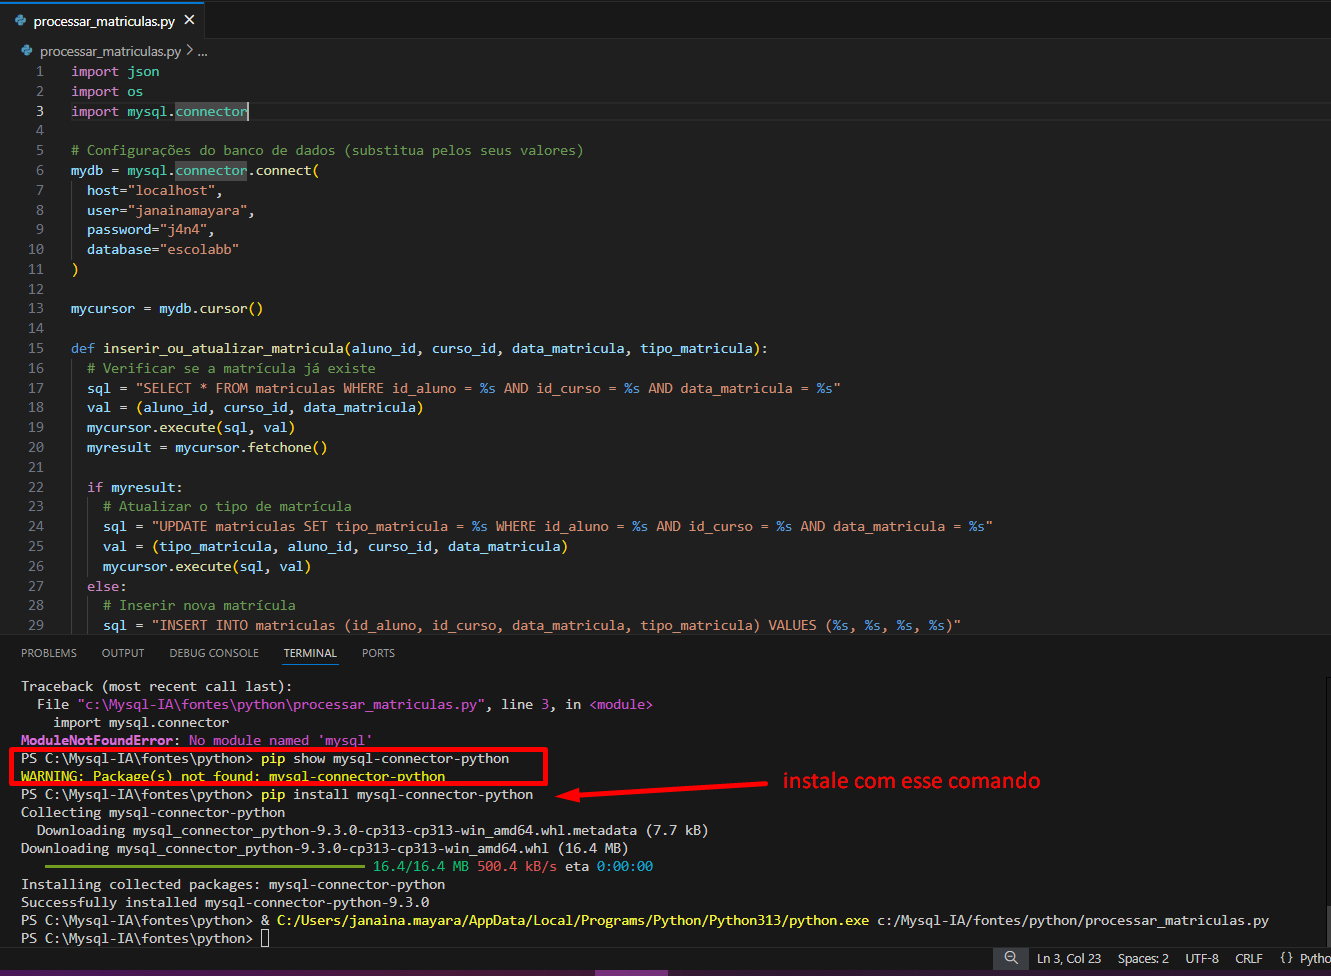Change end-of-line sequence via CRLF
This screenshot has height=976, width=1331.
pyautogui.click(x=1249, y=958)
